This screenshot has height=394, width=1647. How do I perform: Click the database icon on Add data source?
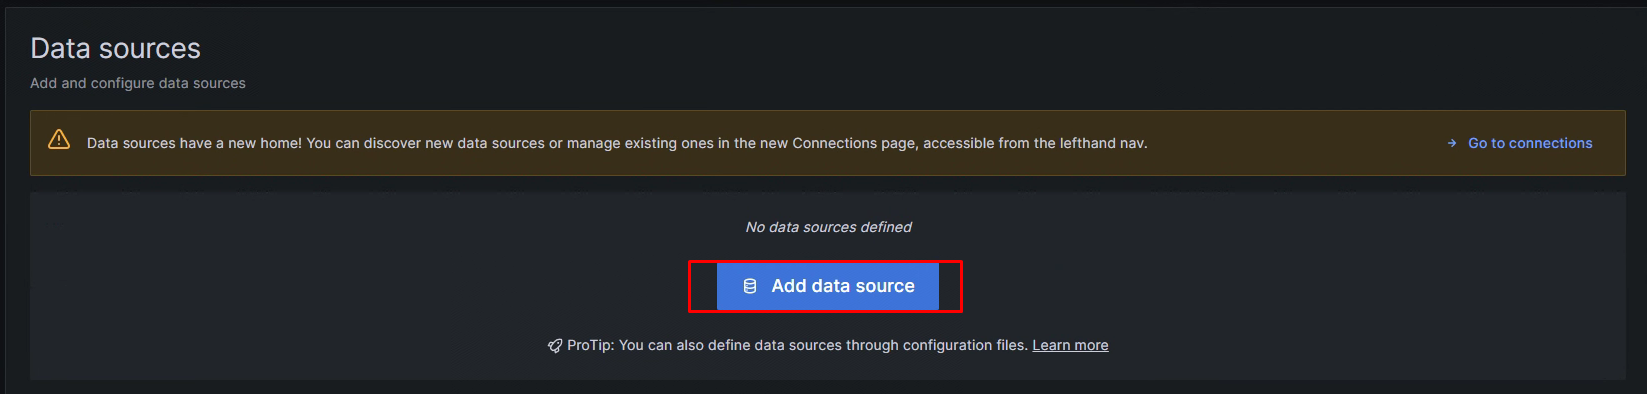[x=750, y=286]
